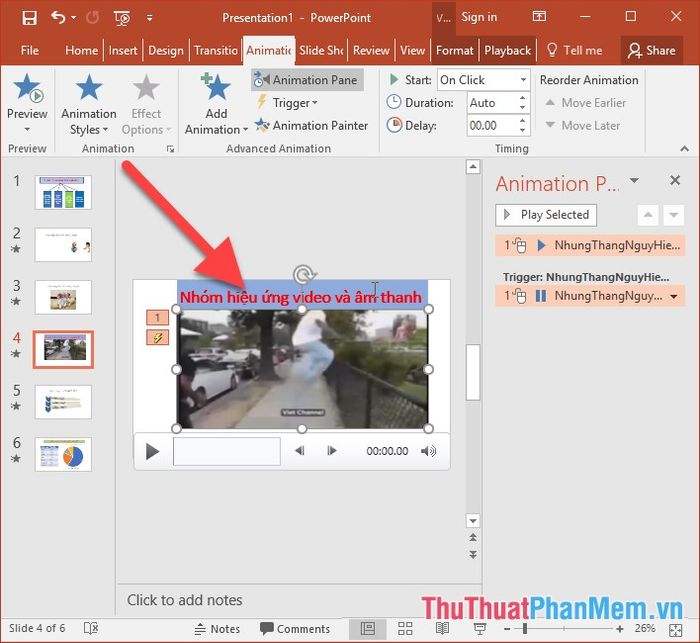The width and height of the screenshot is (700, 643).
Task: Open Animation Styles gallery
Action: pos(89,104)
